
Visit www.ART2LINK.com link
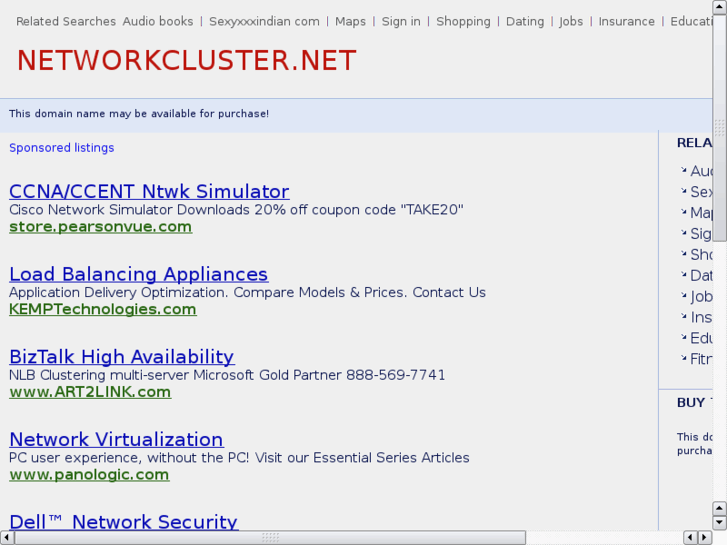point(90,392)
